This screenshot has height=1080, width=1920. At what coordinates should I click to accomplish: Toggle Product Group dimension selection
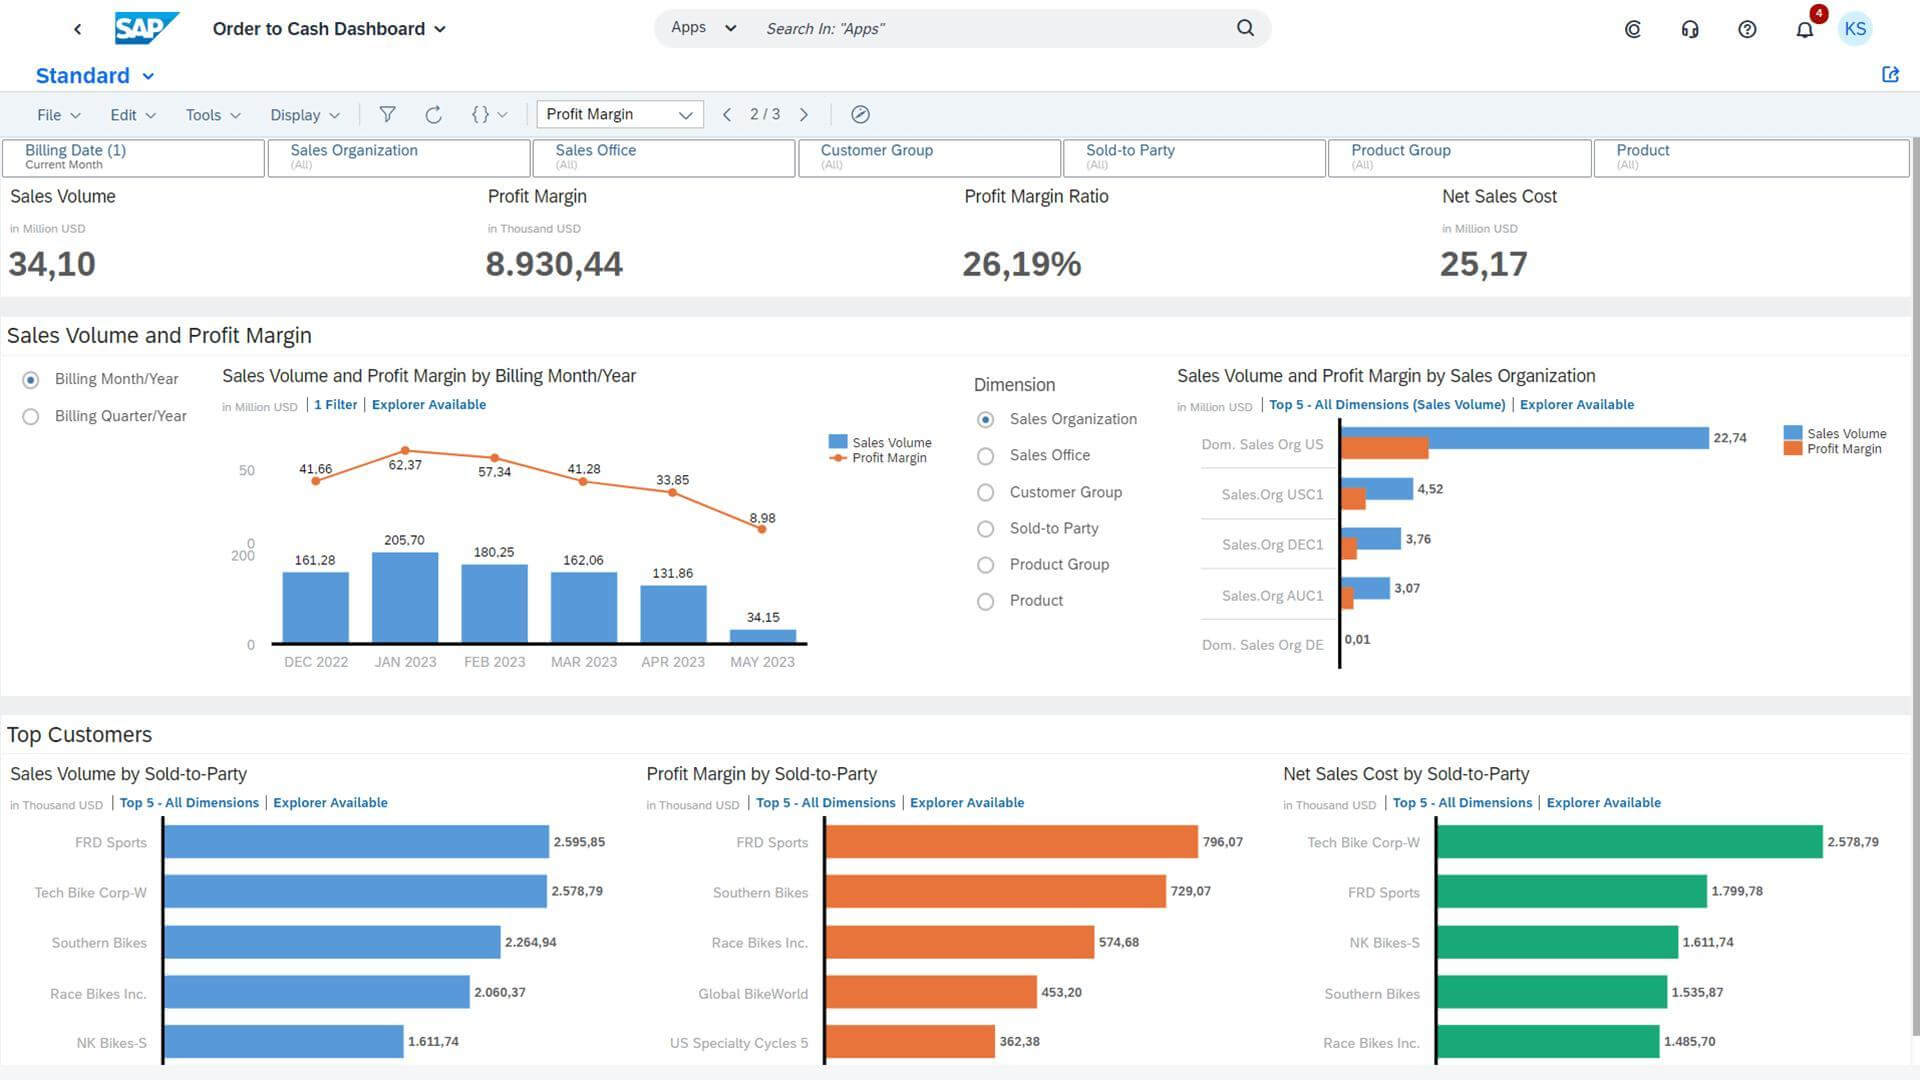986,564
